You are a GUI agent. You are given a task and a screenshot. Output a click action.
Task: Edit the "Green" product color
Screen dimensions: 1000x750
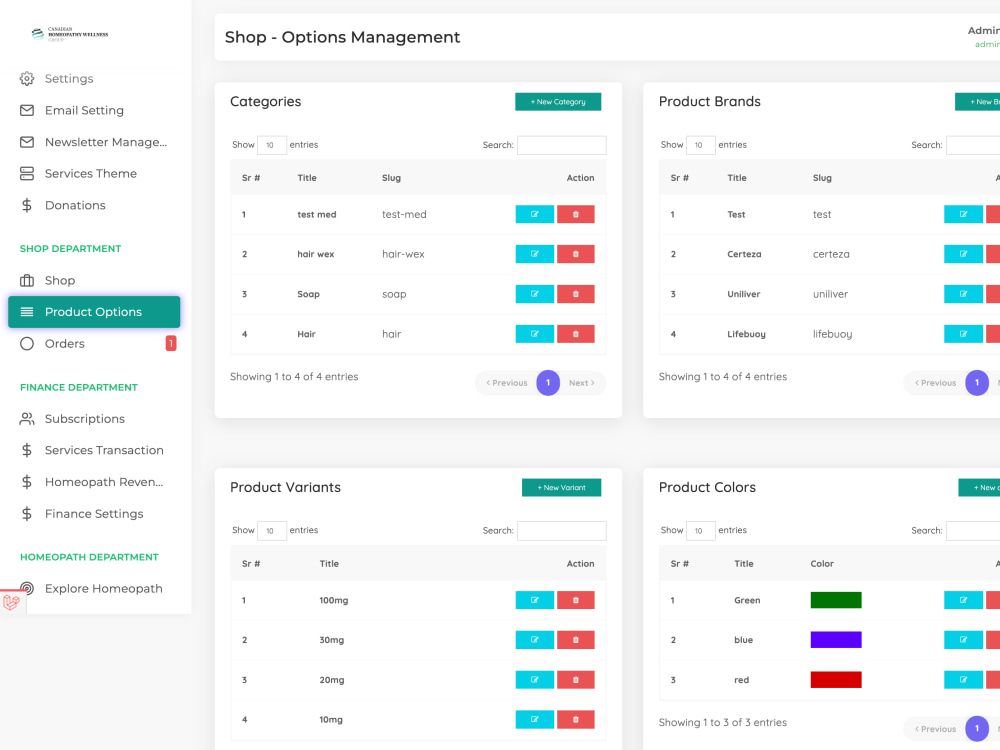962,599
